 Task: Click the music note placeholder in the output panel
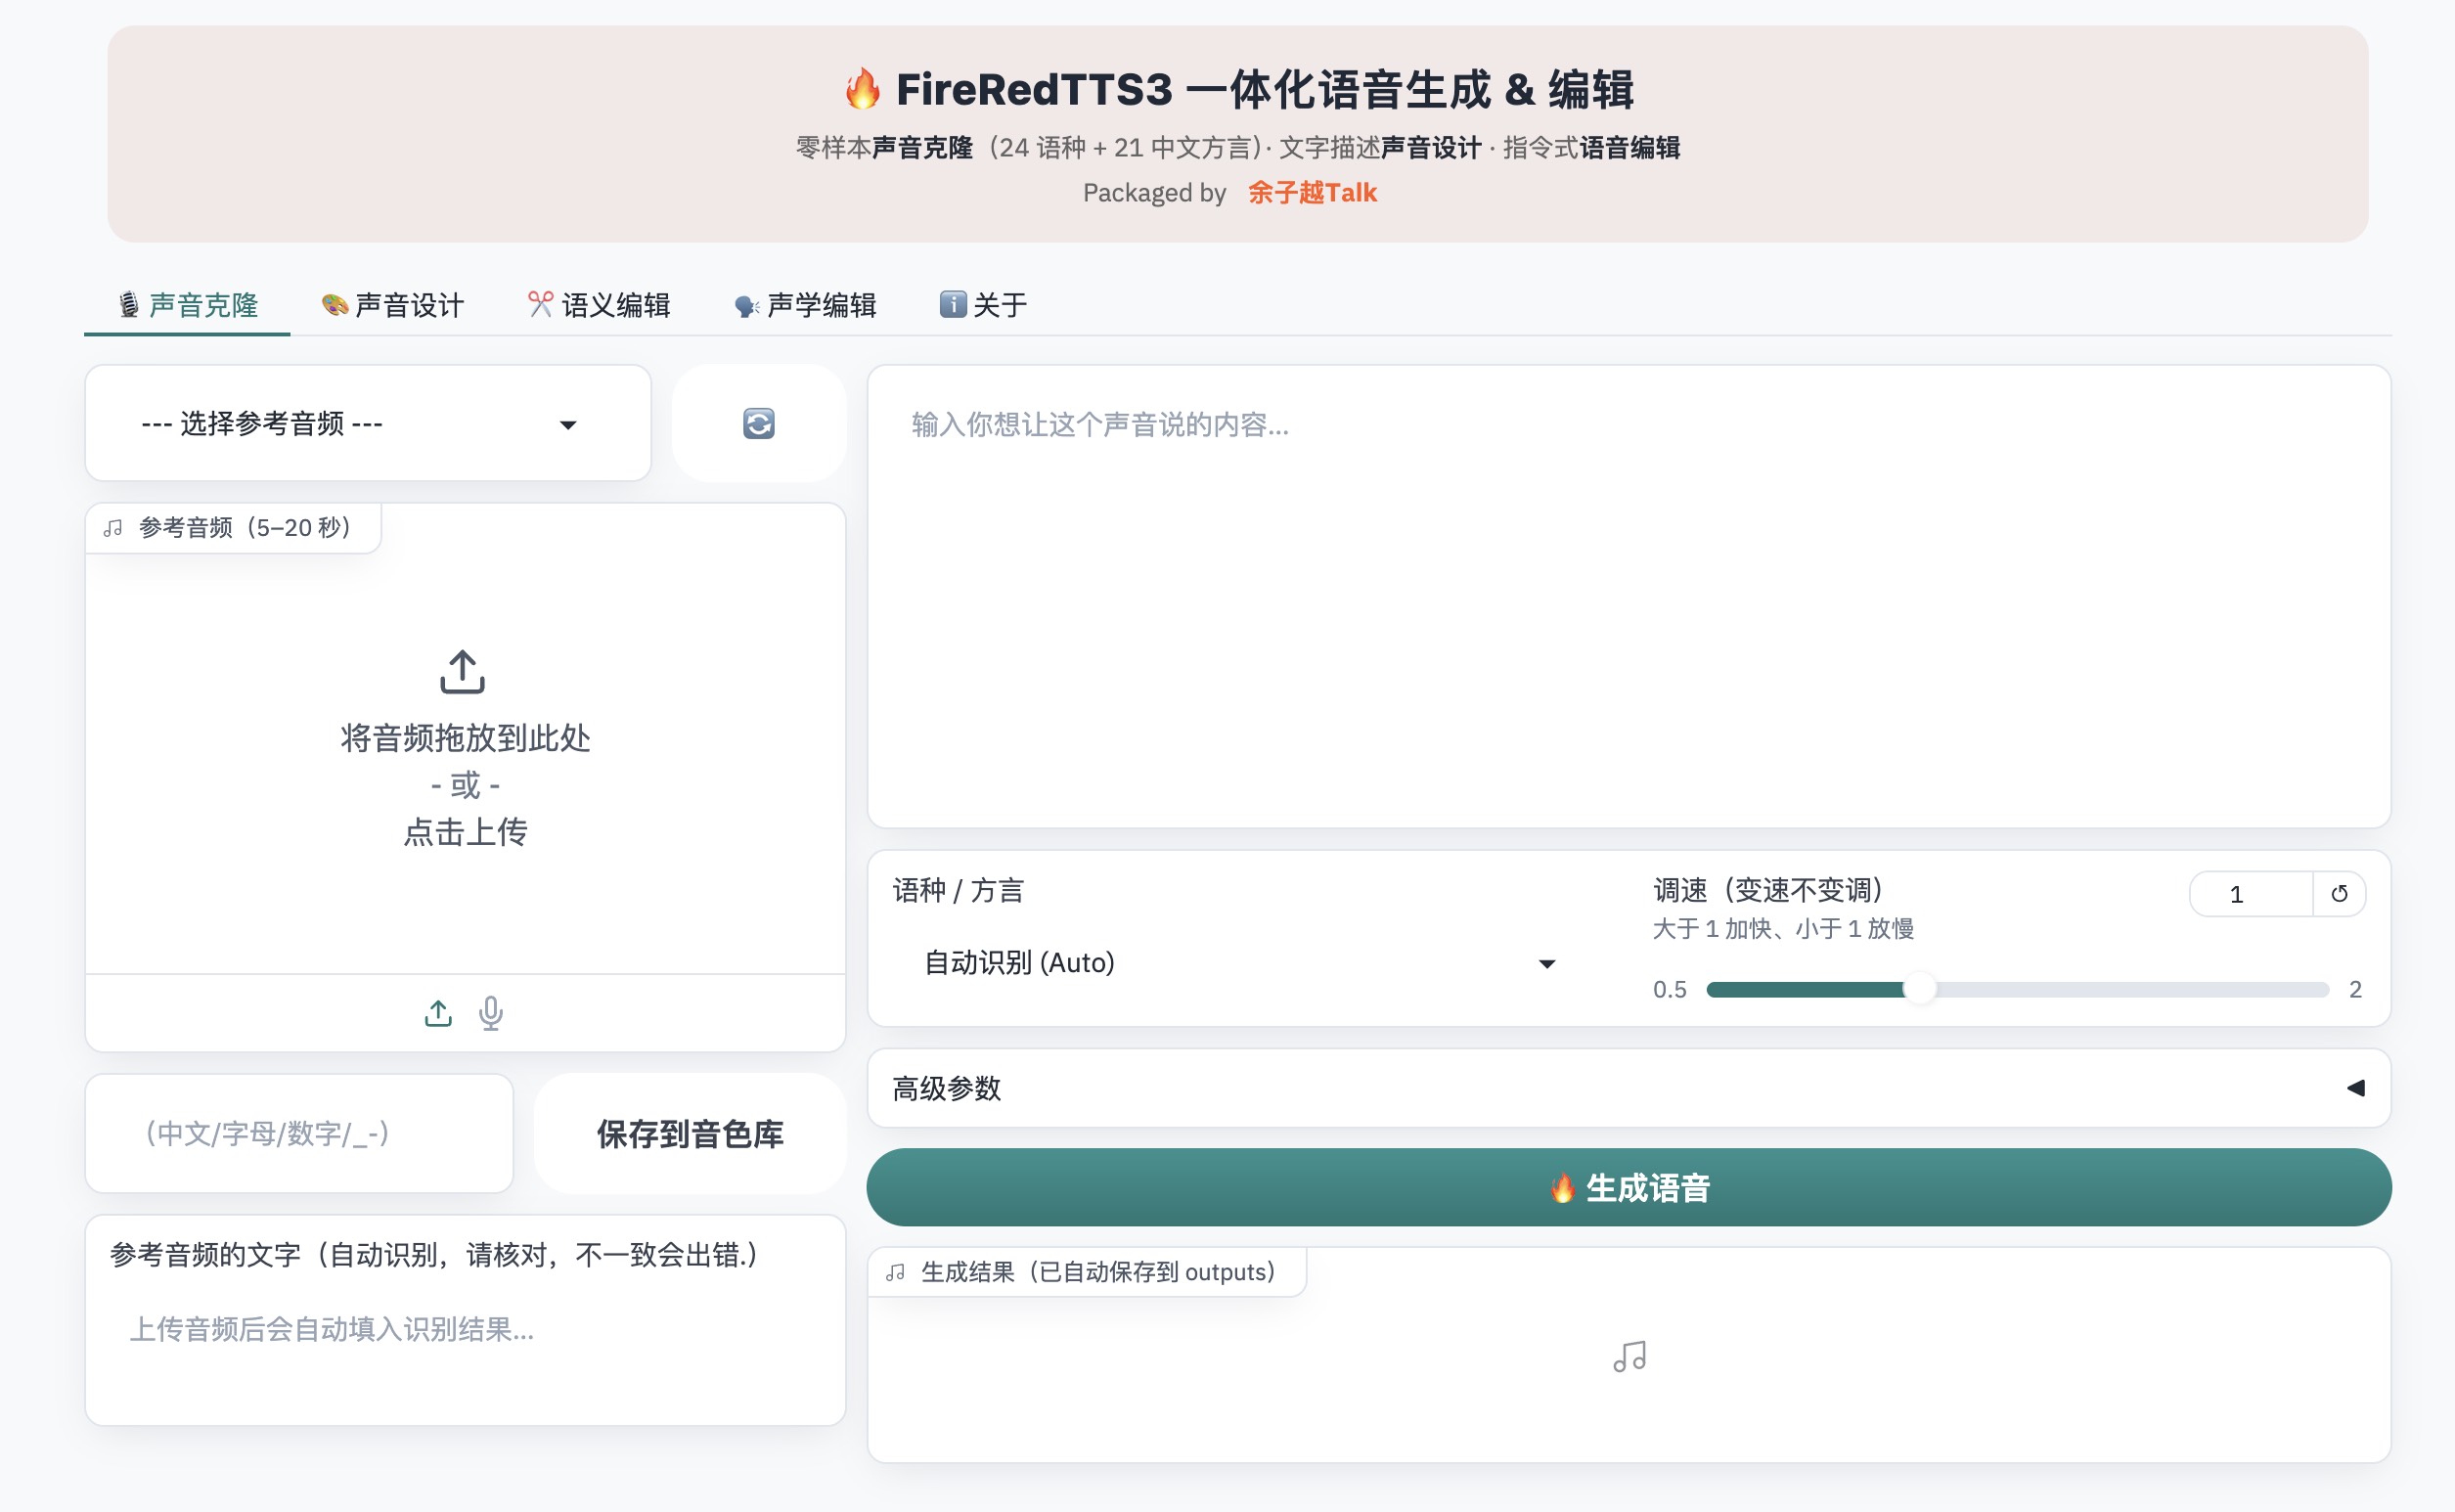coord(1629,1356)
